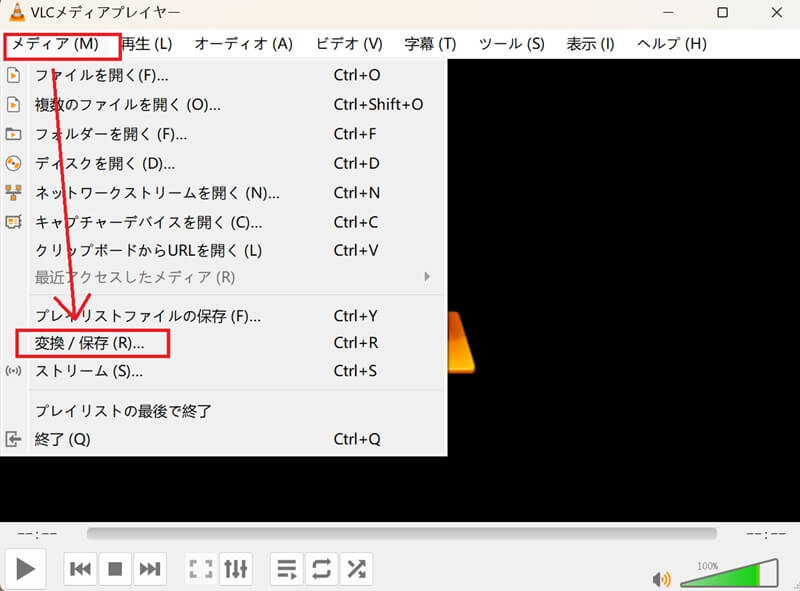The image size is (800, 591).
Task: Stop playback with the square button
Action: pos(115,569)
